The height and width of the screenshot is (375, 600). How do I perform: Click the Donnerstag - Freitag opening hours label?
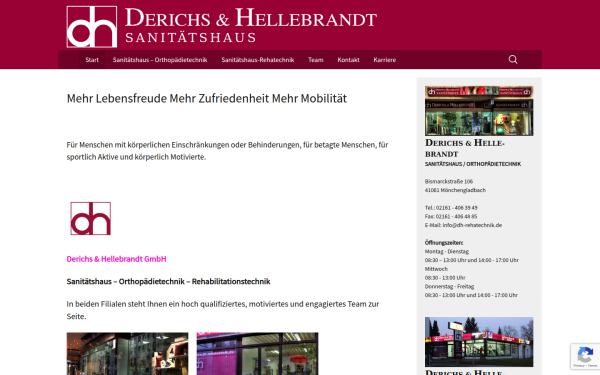coord(449,287)
